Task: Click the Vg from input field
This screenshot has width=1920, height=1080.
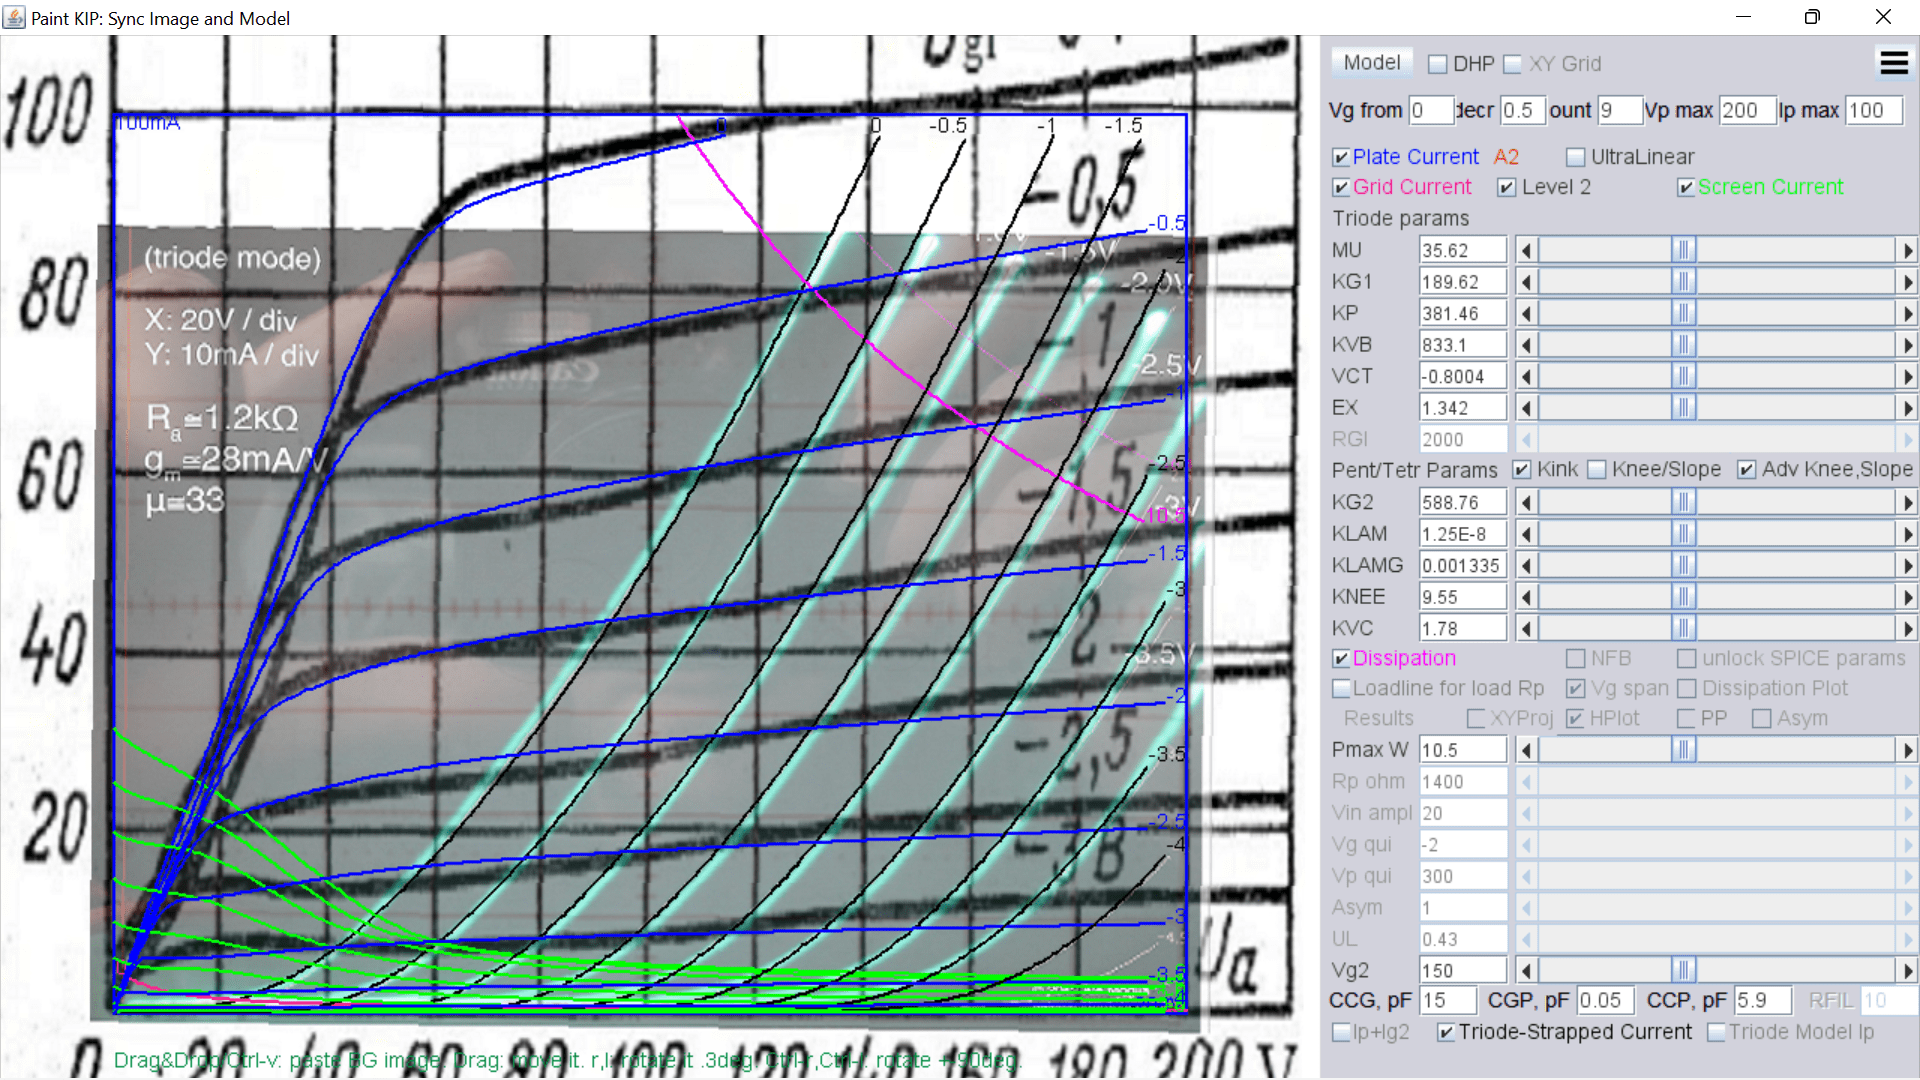Action: pos(1431,110)
